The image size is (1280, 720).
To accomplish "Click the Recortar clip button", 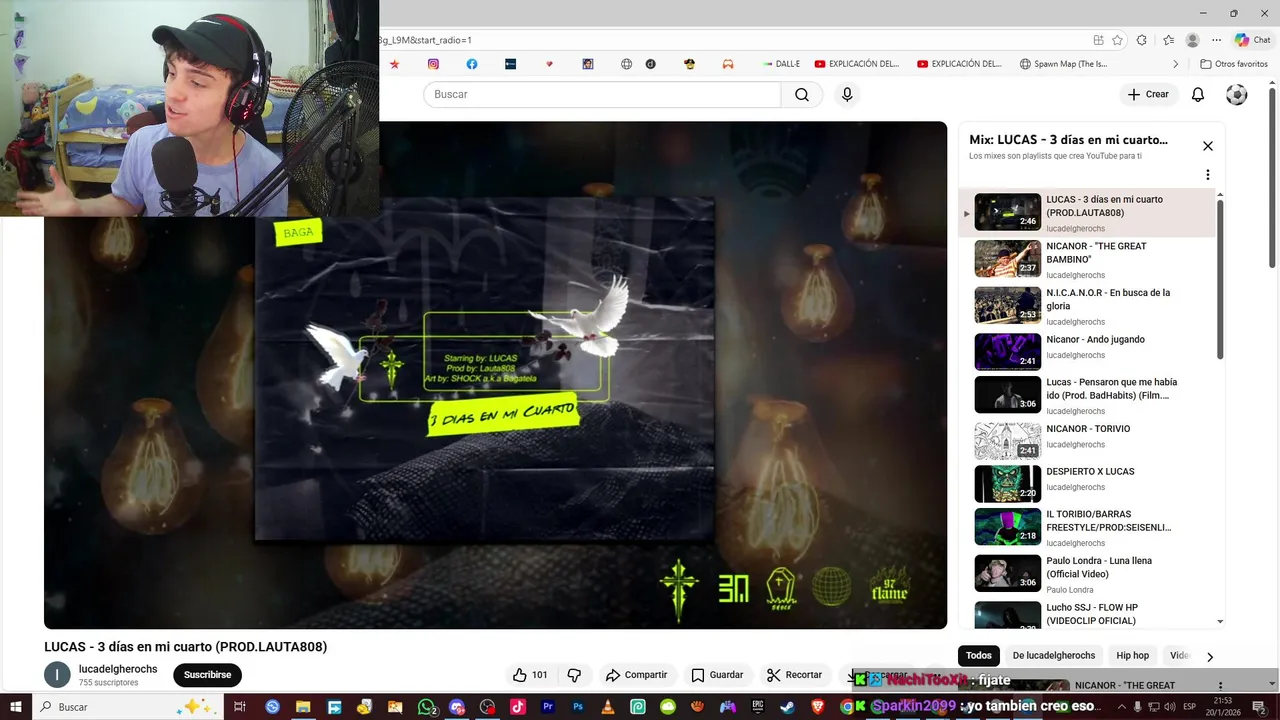I will [x=794, y=675].
